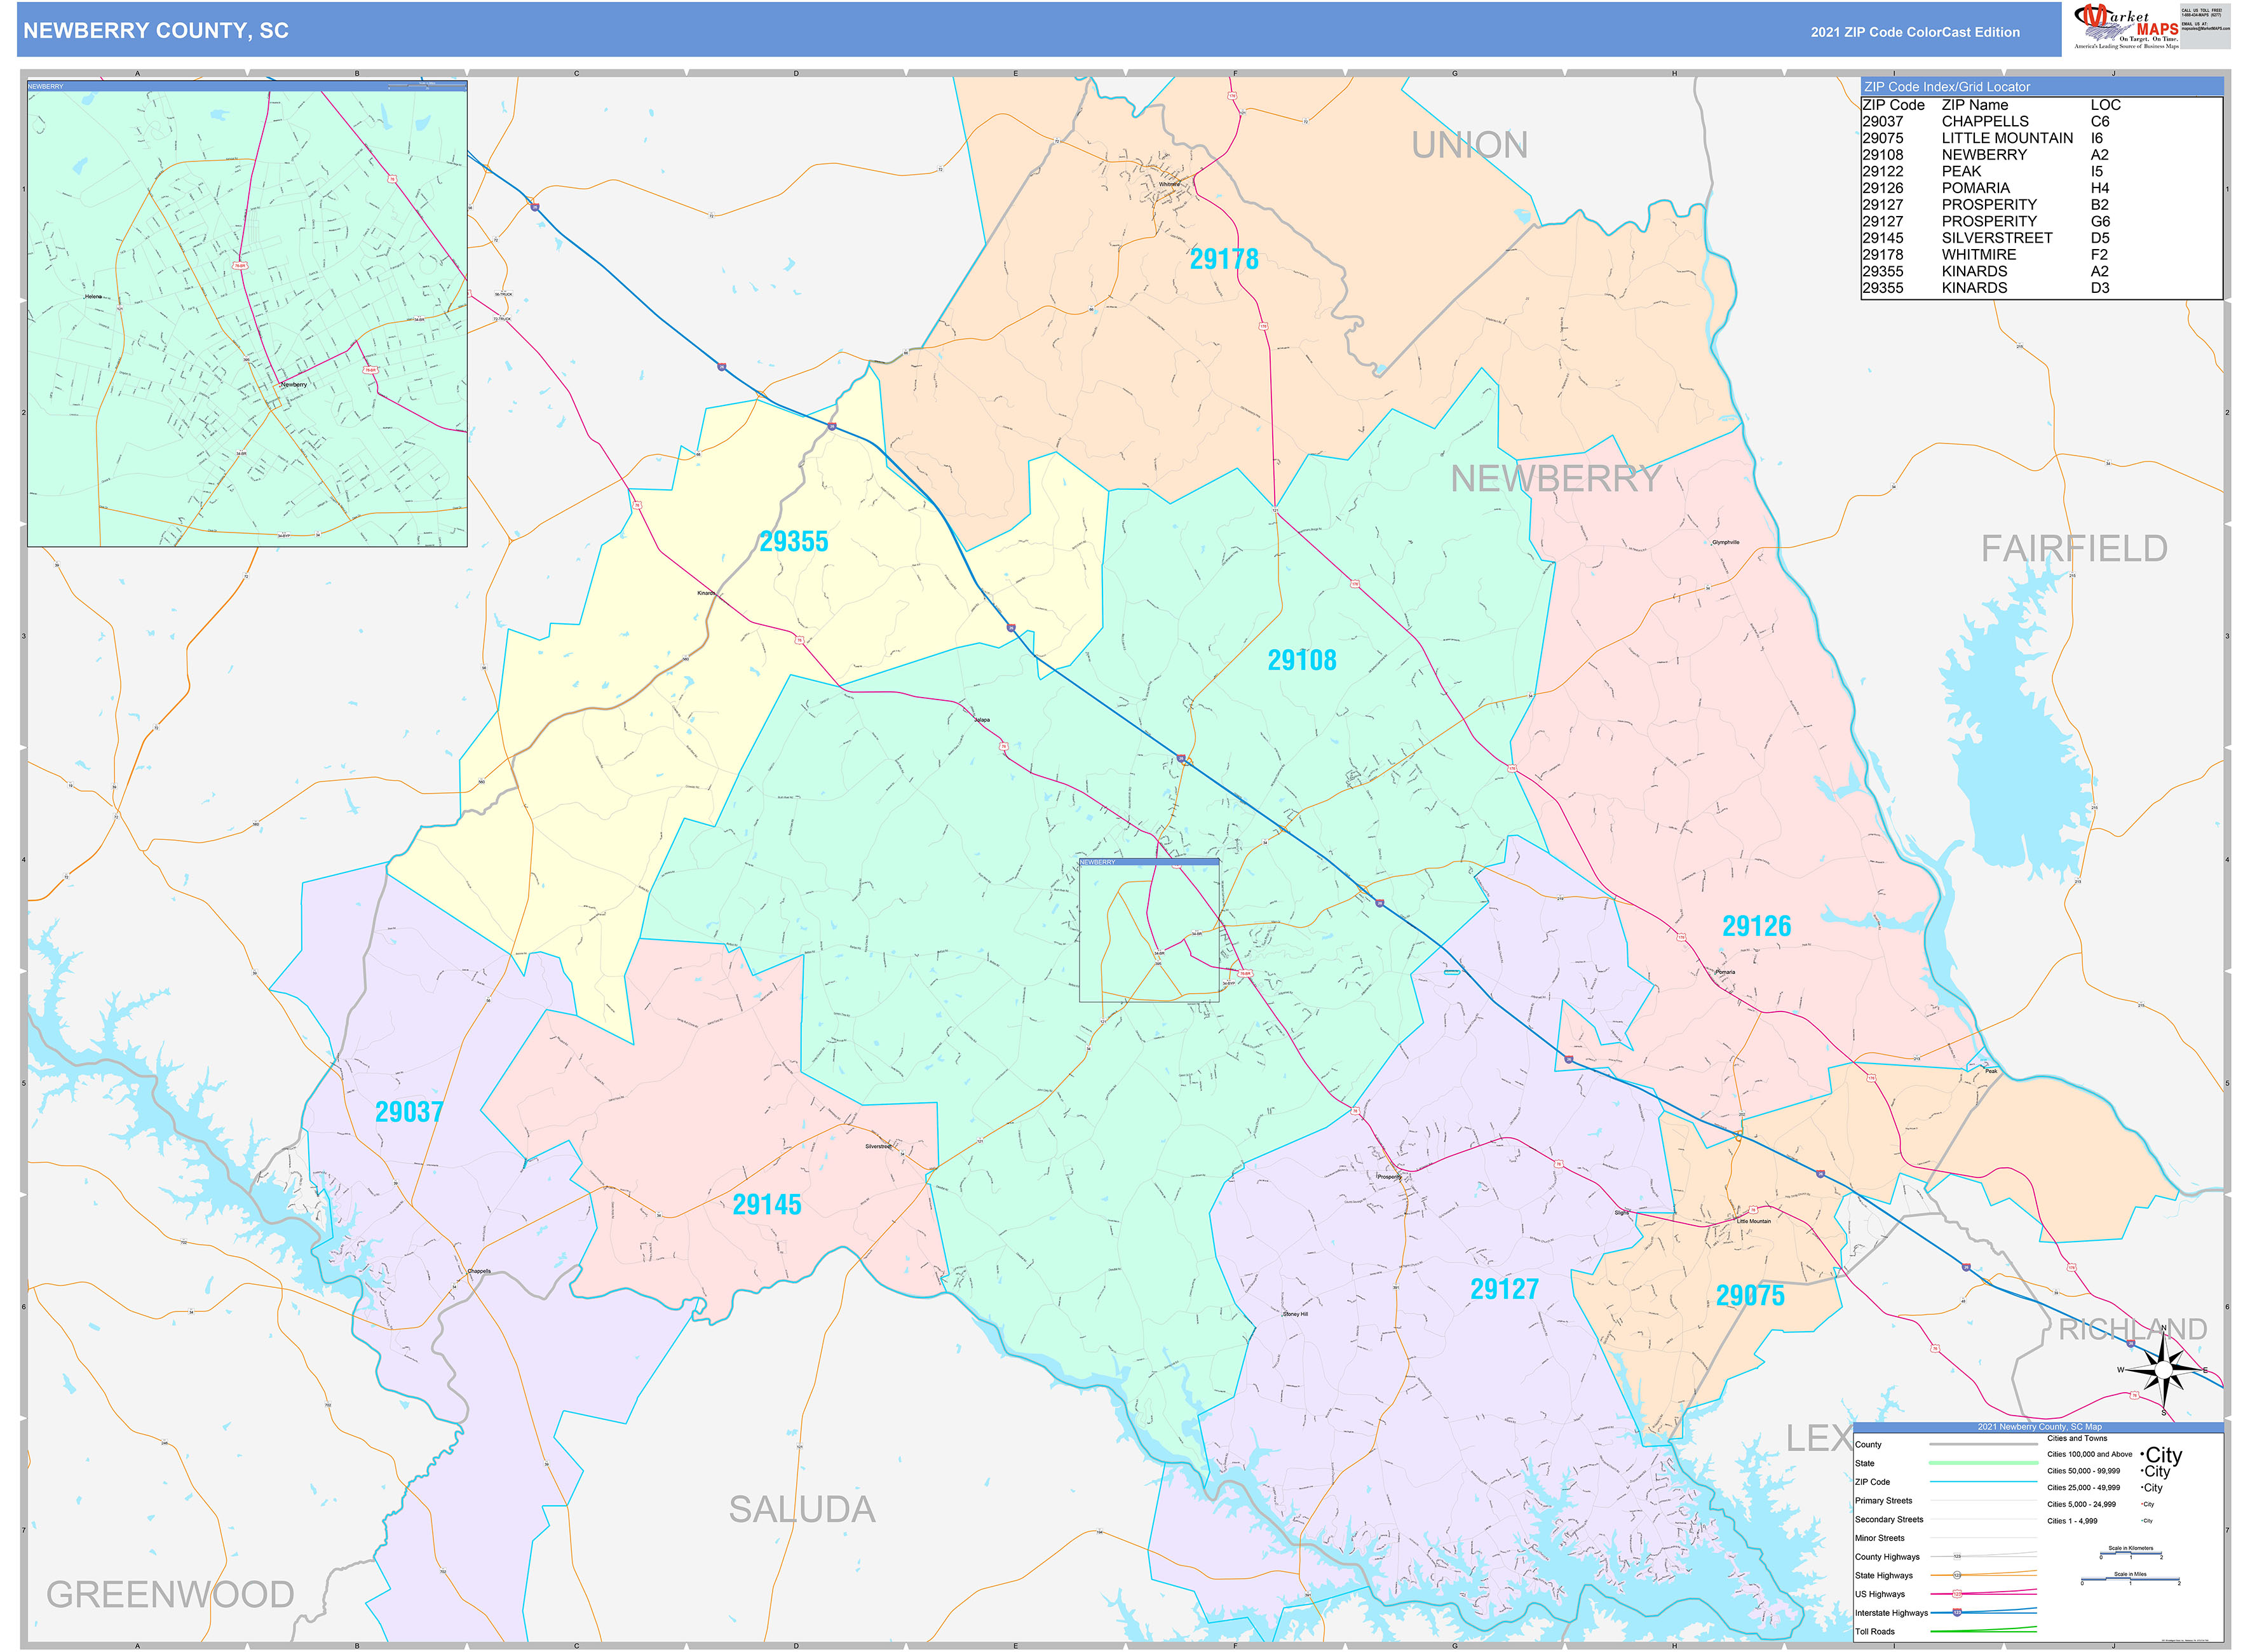Click the small Newberry inset outline box
2250x1652 pixels.
pos(1148,930)
